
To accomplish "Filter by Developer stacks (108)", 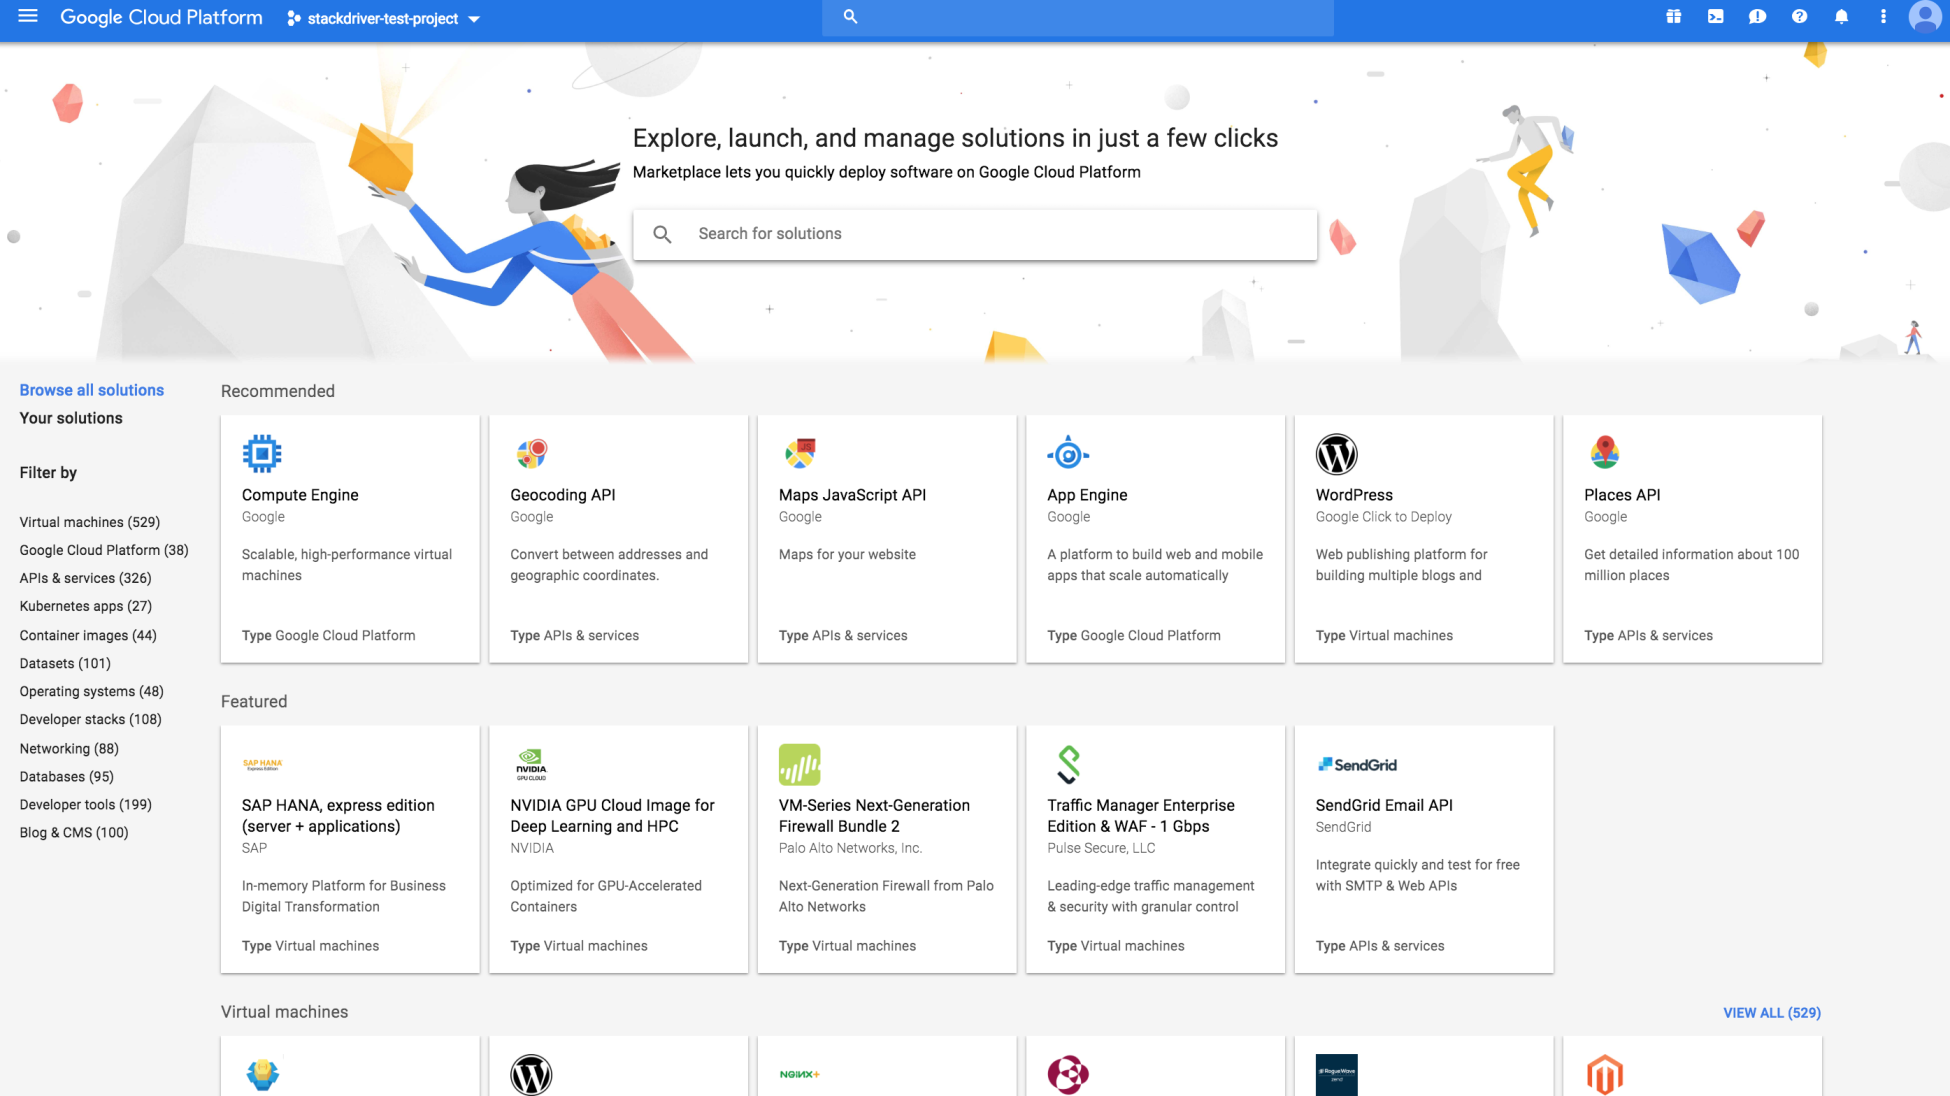I will (91, 719).
